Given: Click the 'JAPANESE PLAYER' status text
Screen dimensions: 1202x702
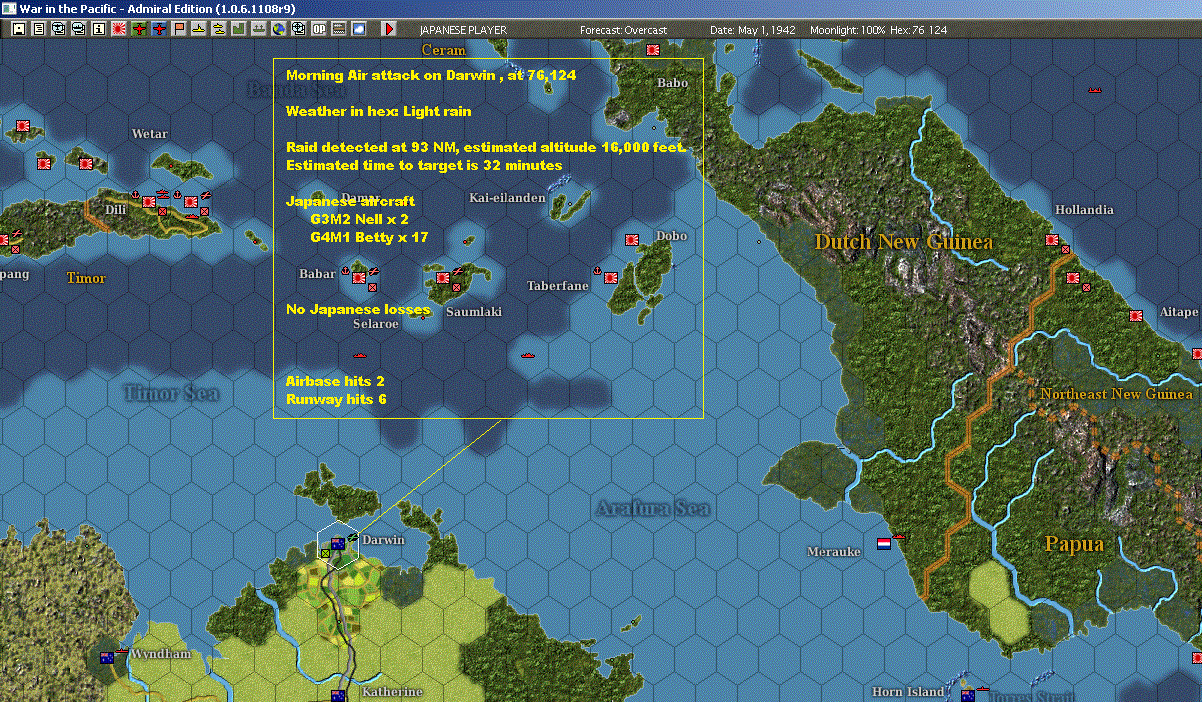Looking at the screenshot, I should click(x=463, y=30).
